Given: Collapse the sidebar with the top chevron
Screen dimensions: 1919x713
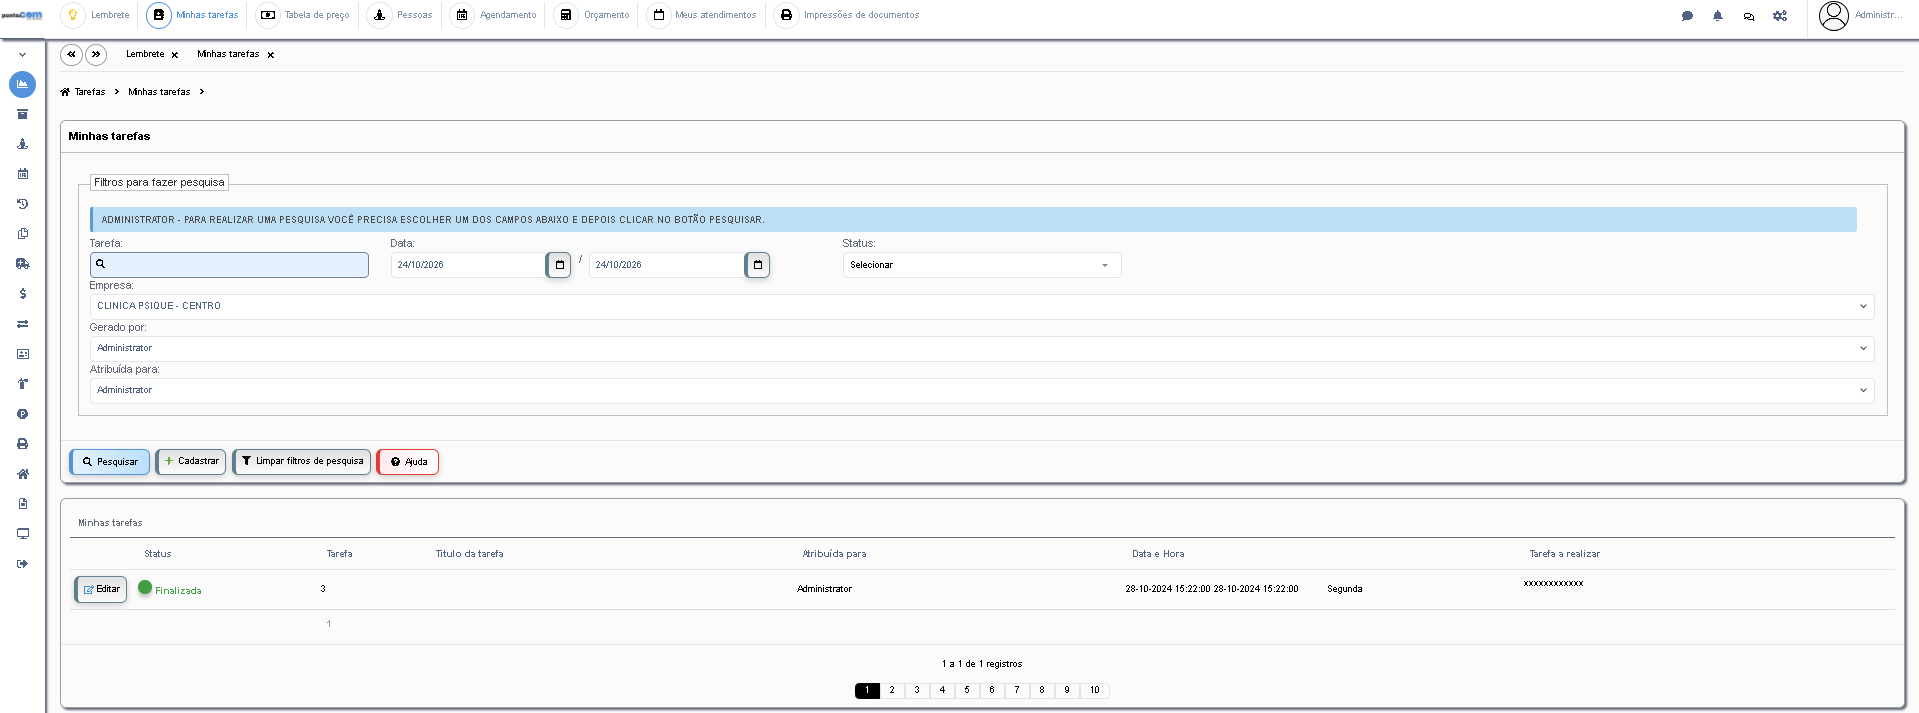Looking at the screenshot, I should pyautogui.click(x=22, y=55).
